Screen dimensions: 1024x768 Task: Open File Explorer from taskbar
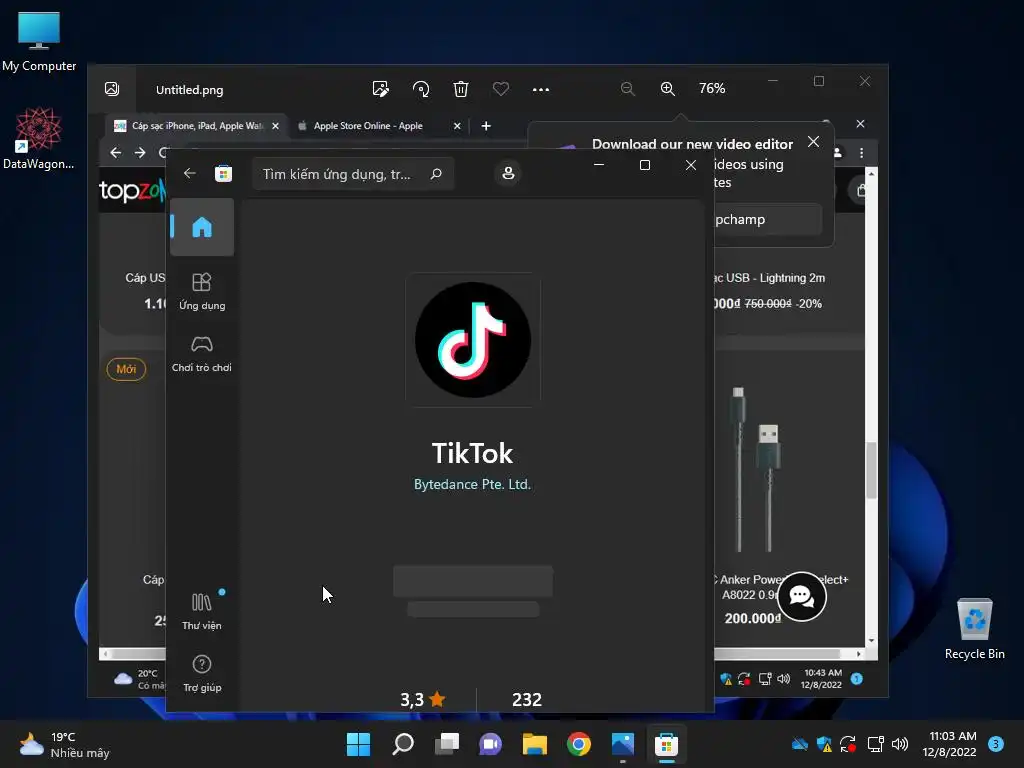point(534,744)
